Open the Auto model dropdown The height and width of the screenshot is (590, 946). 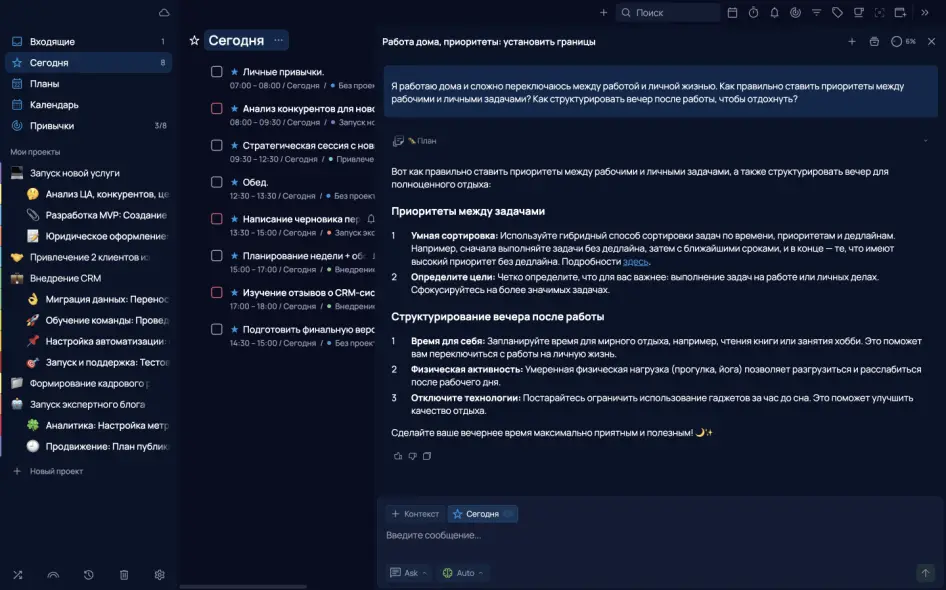pos(464,573)
